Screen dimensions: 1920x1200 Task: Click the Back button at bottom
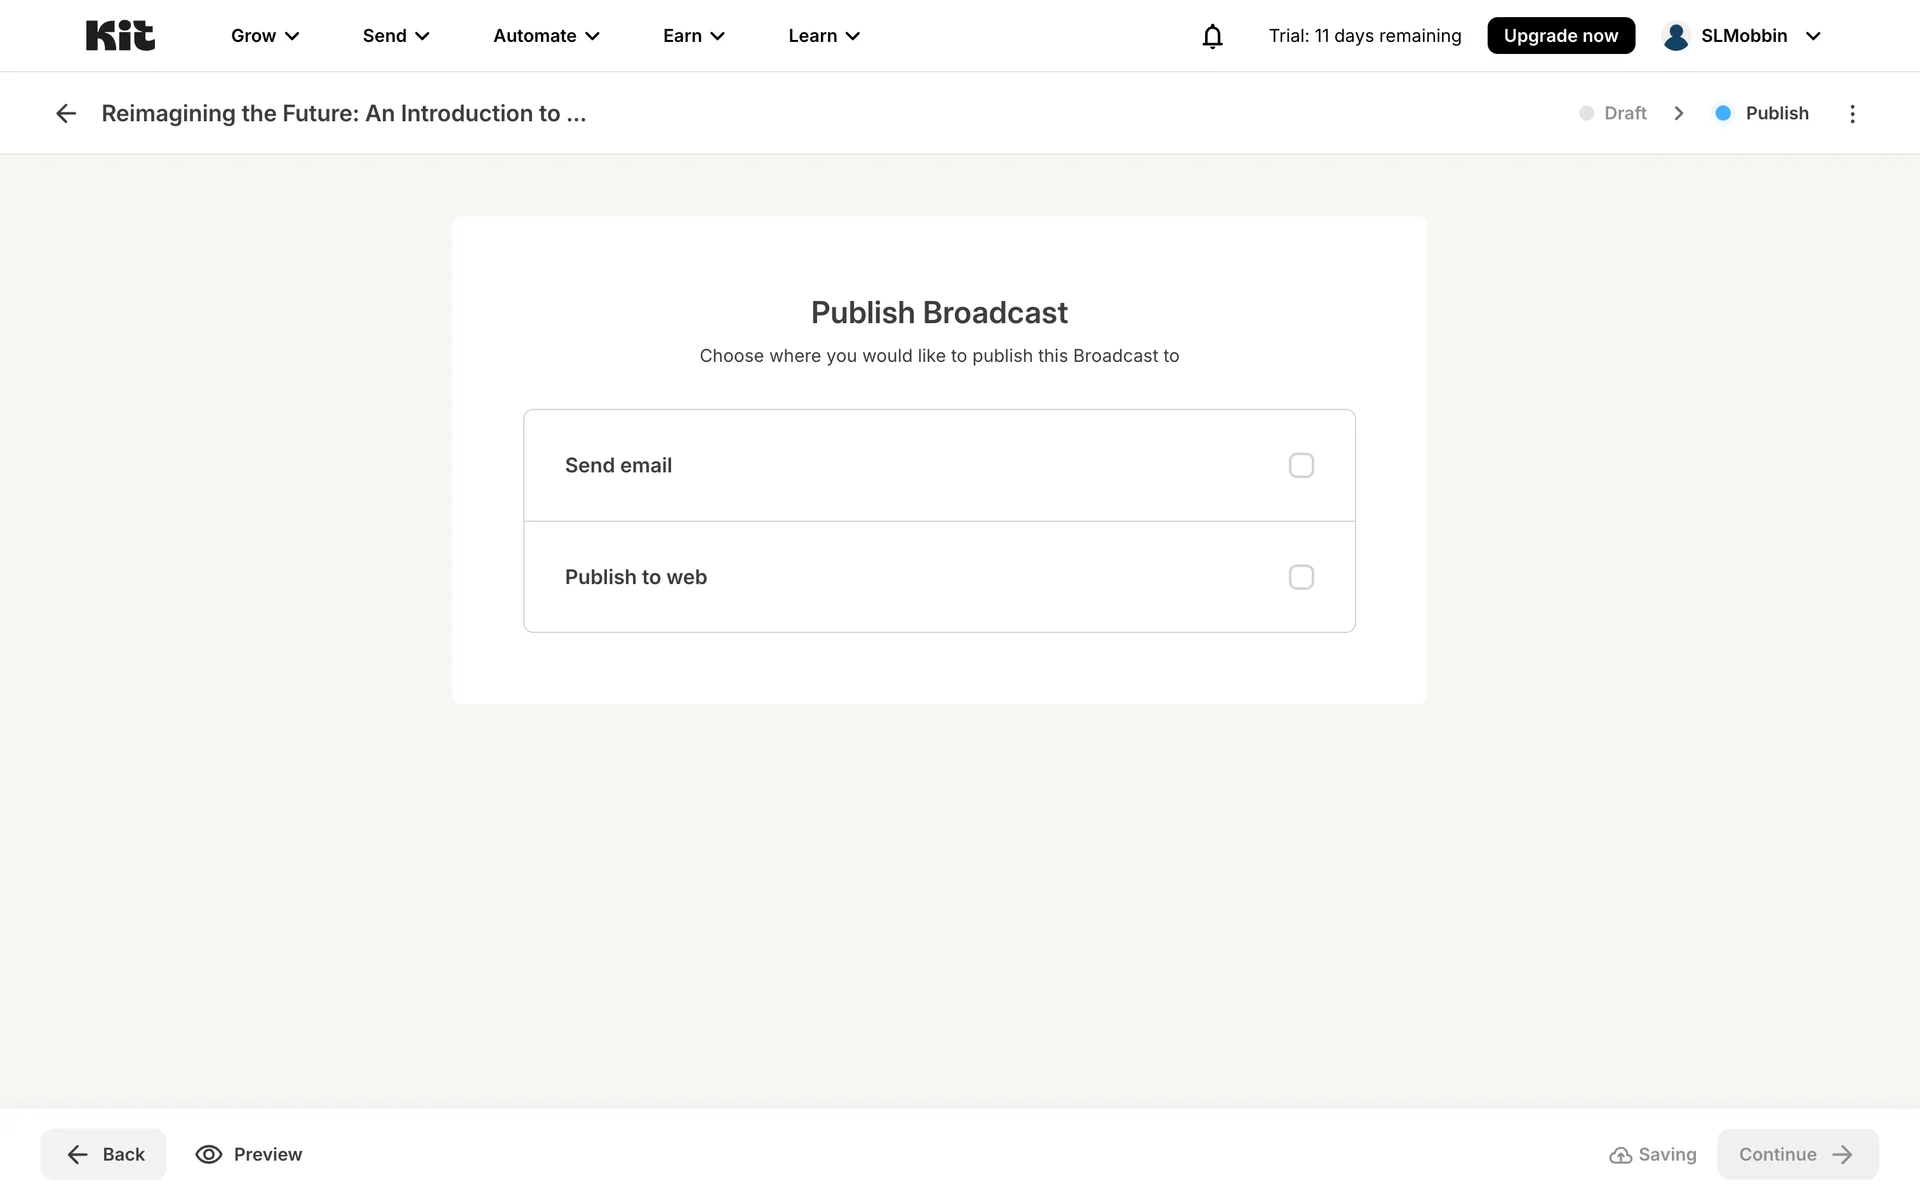[x=104, y=1154]
